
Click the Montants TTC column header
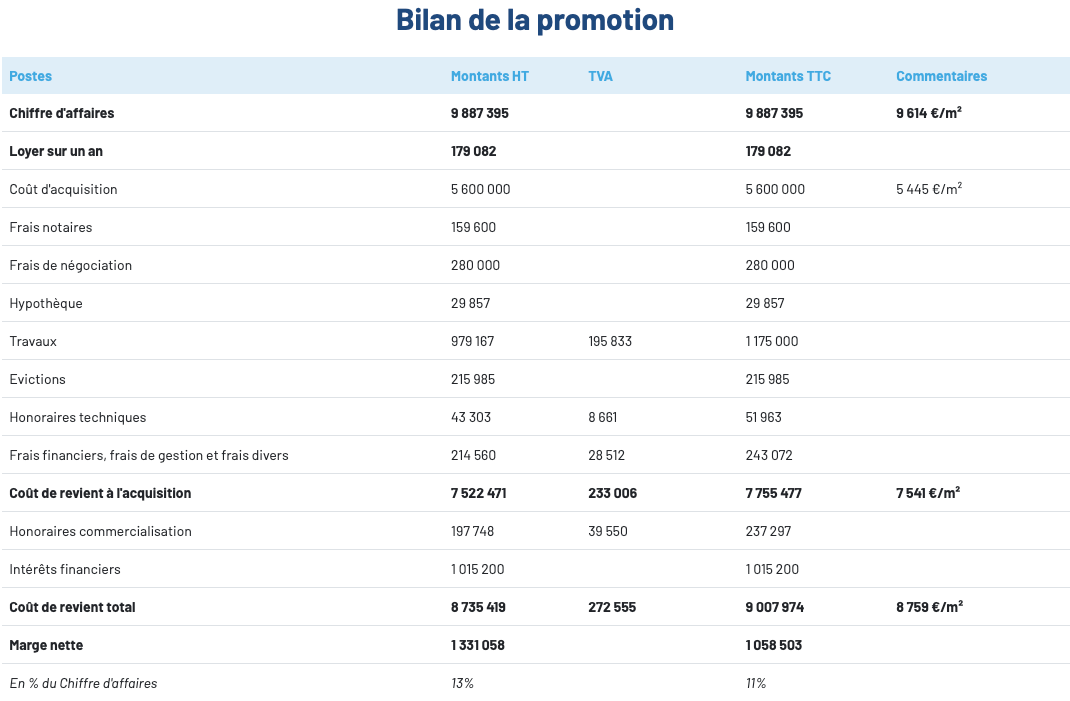(x=787, y=76)
